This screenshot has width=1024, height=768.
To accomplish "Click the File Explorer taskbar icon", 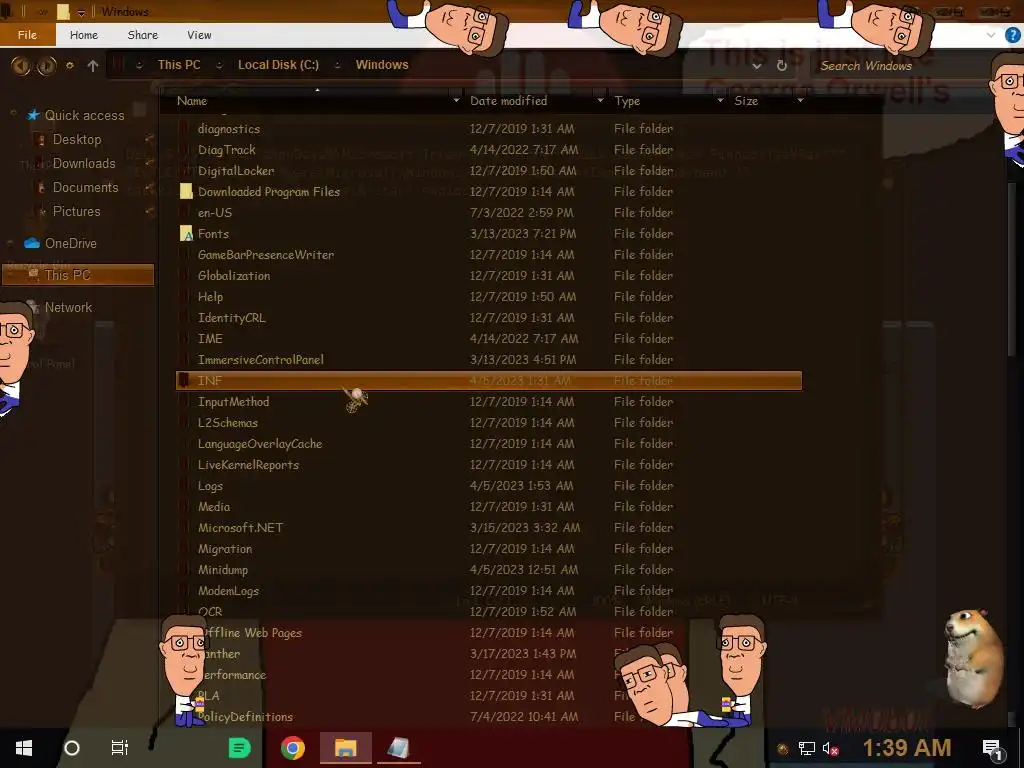I will pos(345,748).
